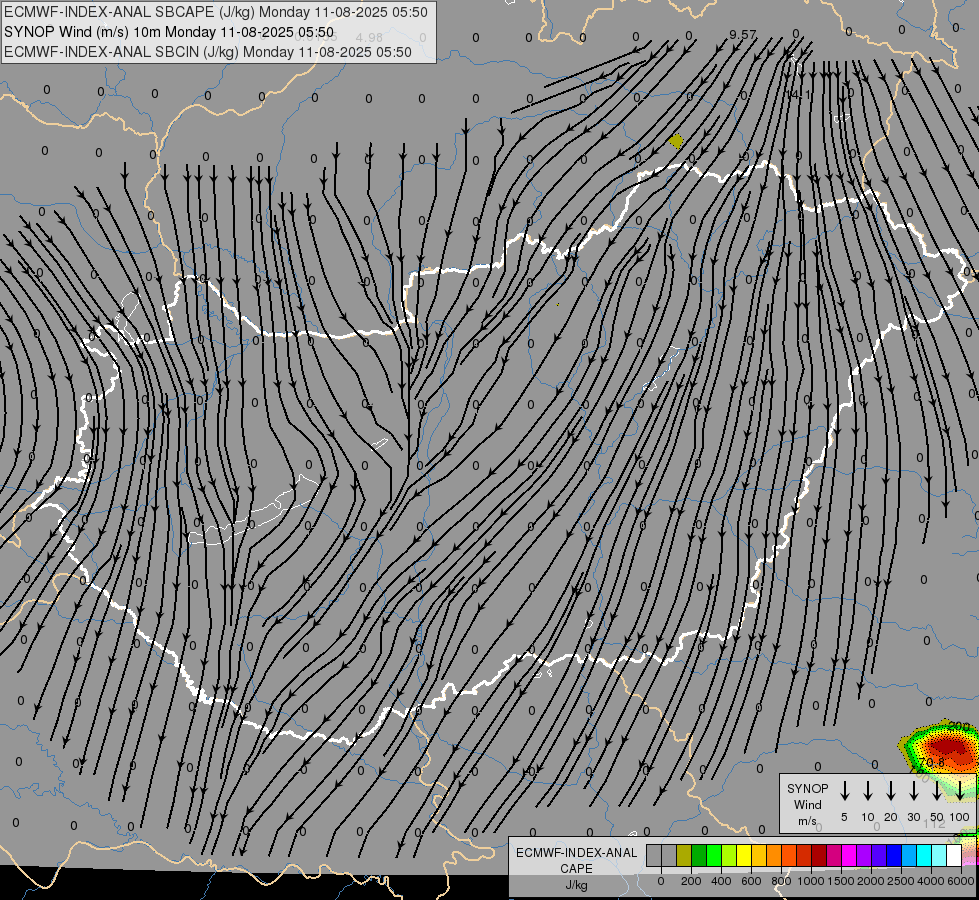Click the SBCIN title line at top
Screen dimensions: 979x900
click(208, 52)
